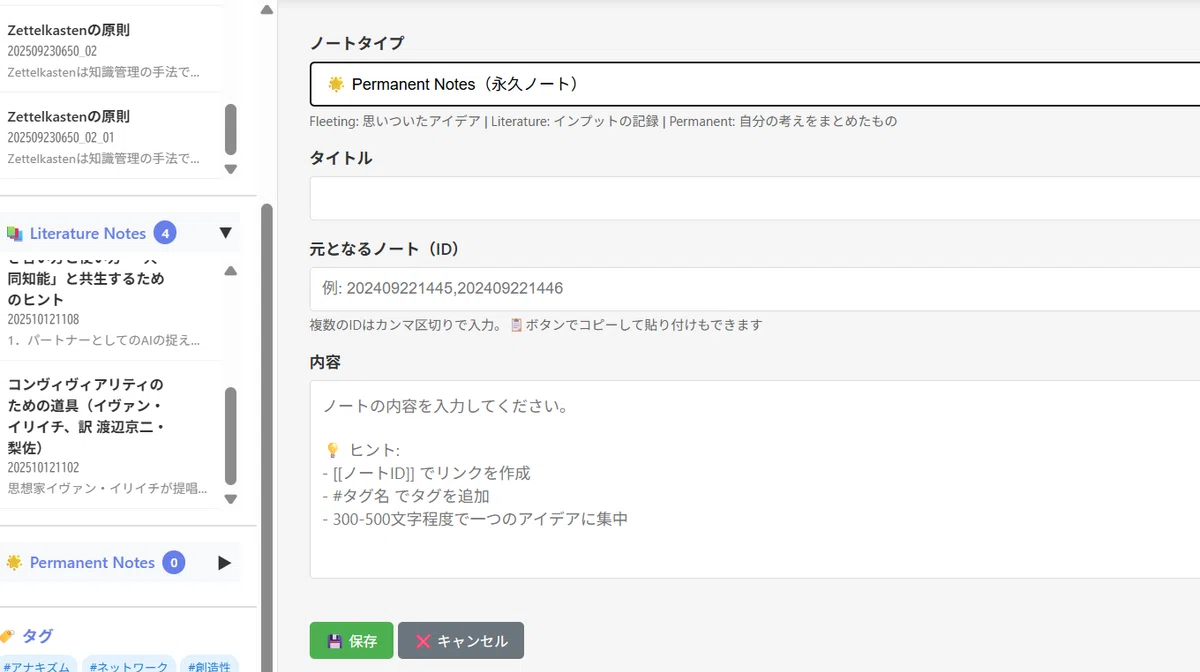Click the Fleeting/Literature/Permanent description hint text

(603, 121)
